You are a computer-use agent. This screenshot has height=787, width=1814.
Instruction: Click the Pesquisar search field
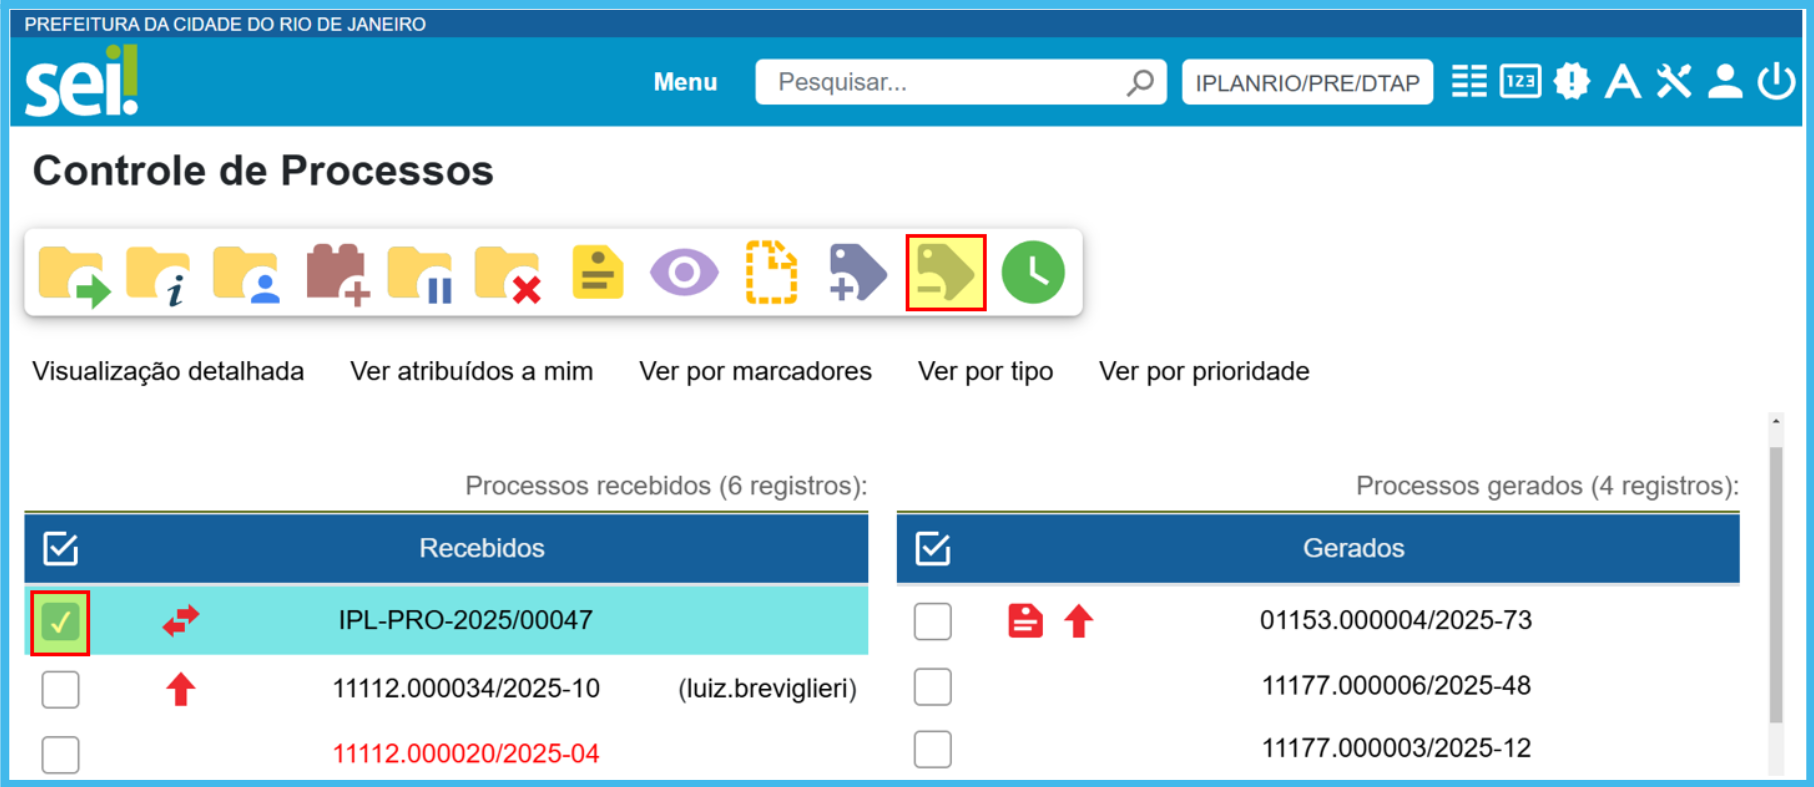click(940, 82)
